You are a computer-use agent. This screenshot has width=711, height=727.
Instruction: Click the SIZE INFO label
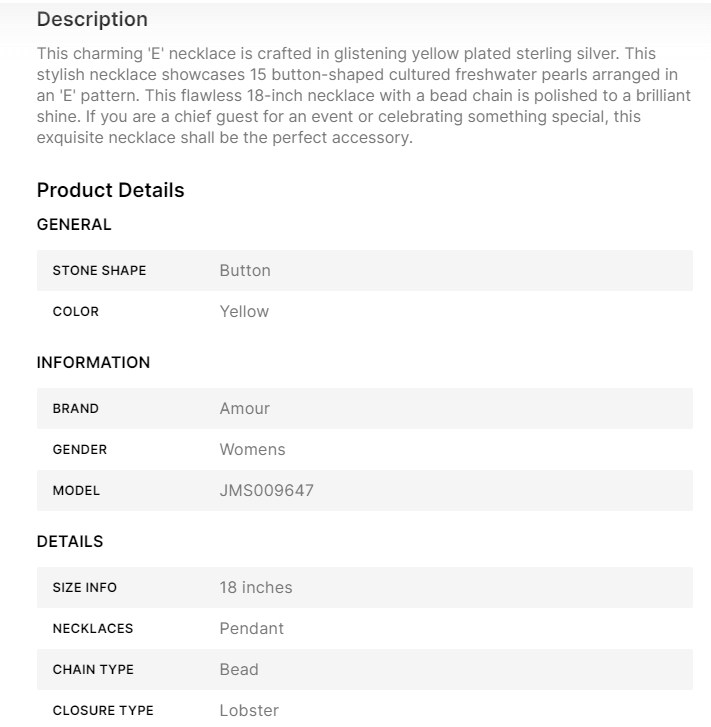pyautogui.click(x=85, y=587)
